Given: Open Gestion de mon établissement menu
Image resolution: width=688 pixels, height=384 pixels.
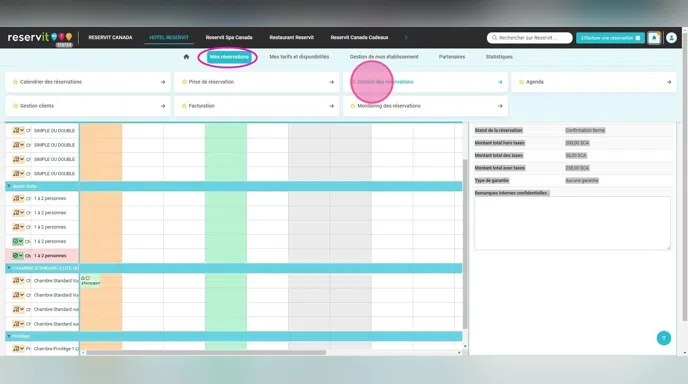Looking at the screenshot, I should (x=384, y=57).
